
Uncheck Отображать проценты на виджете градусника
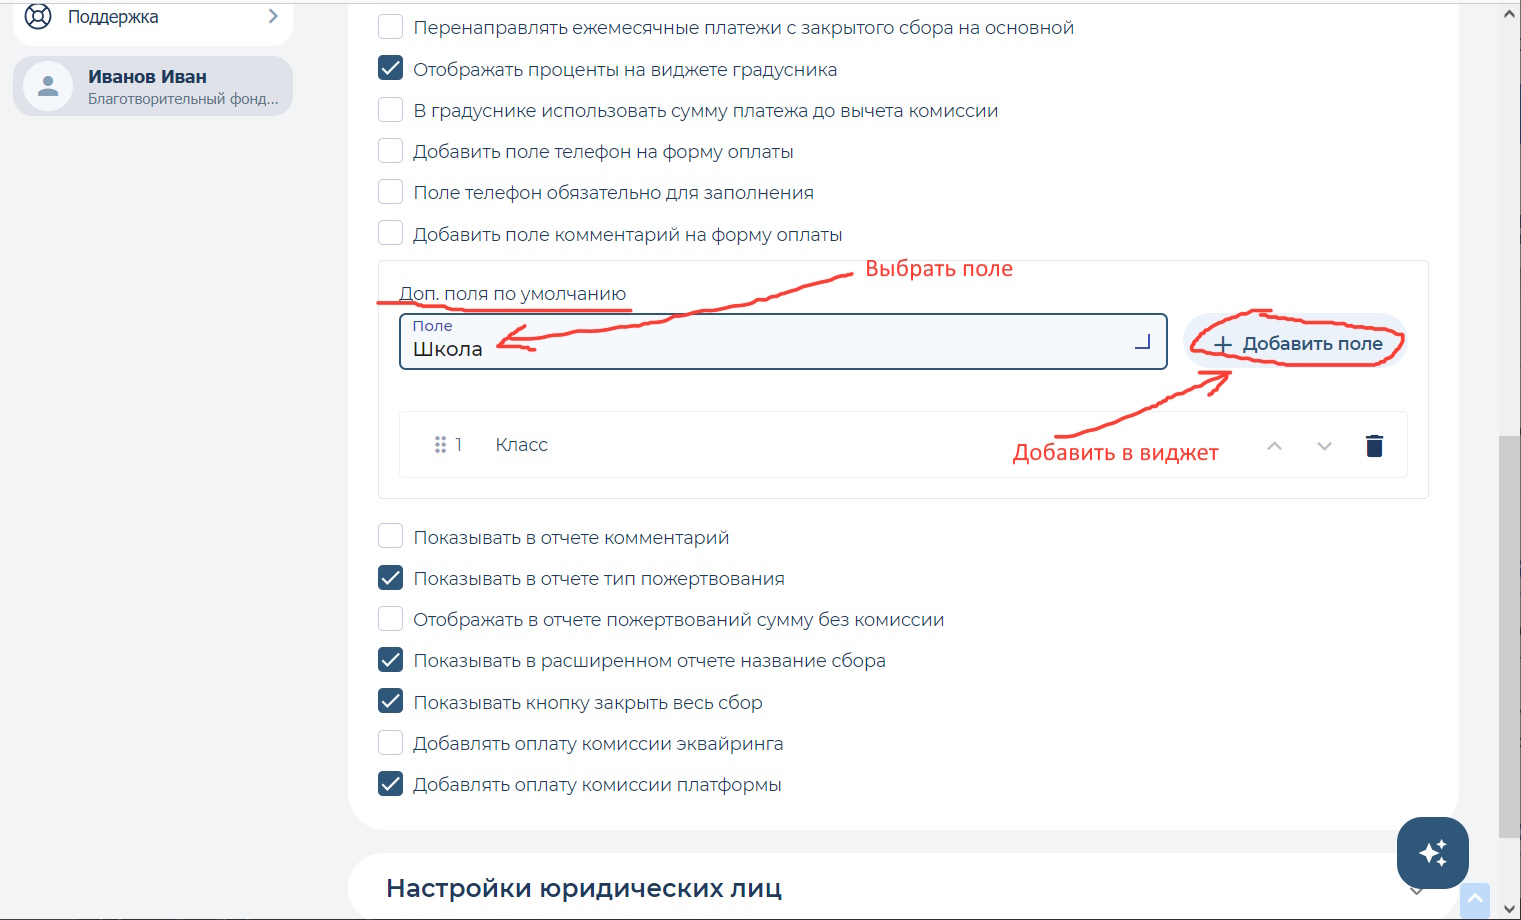(x=391, y=69)
